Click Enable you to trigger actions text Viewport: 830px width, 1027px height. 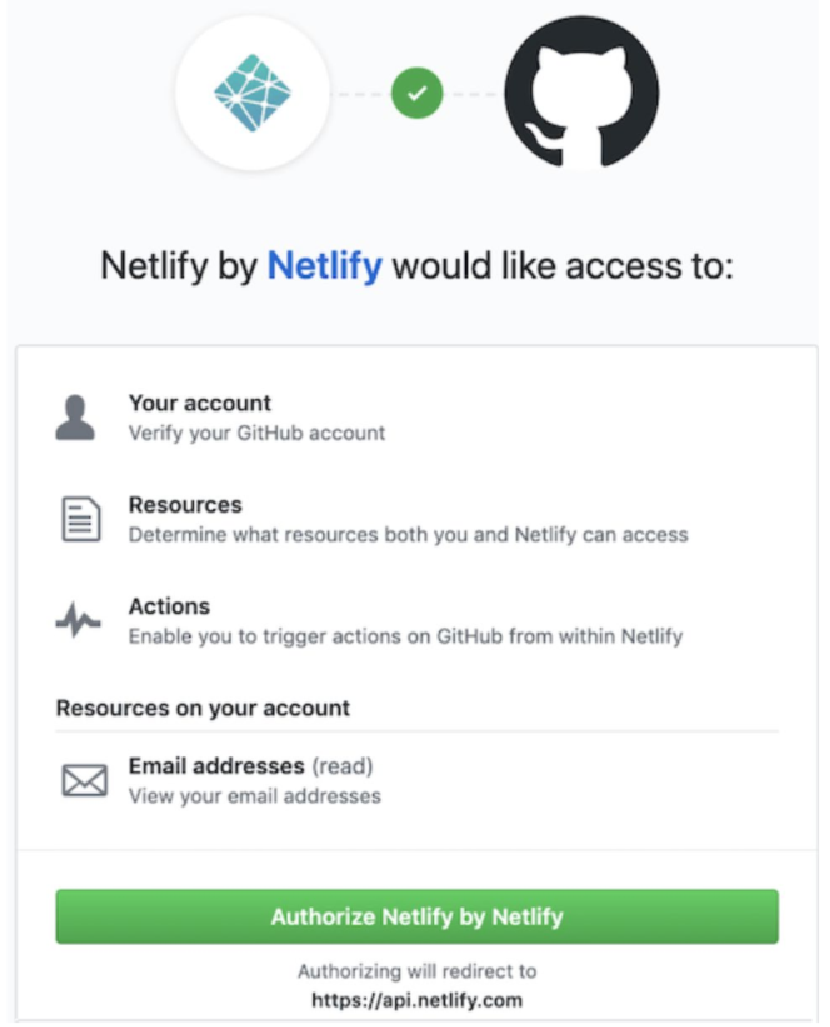click(x=406, y=636)
